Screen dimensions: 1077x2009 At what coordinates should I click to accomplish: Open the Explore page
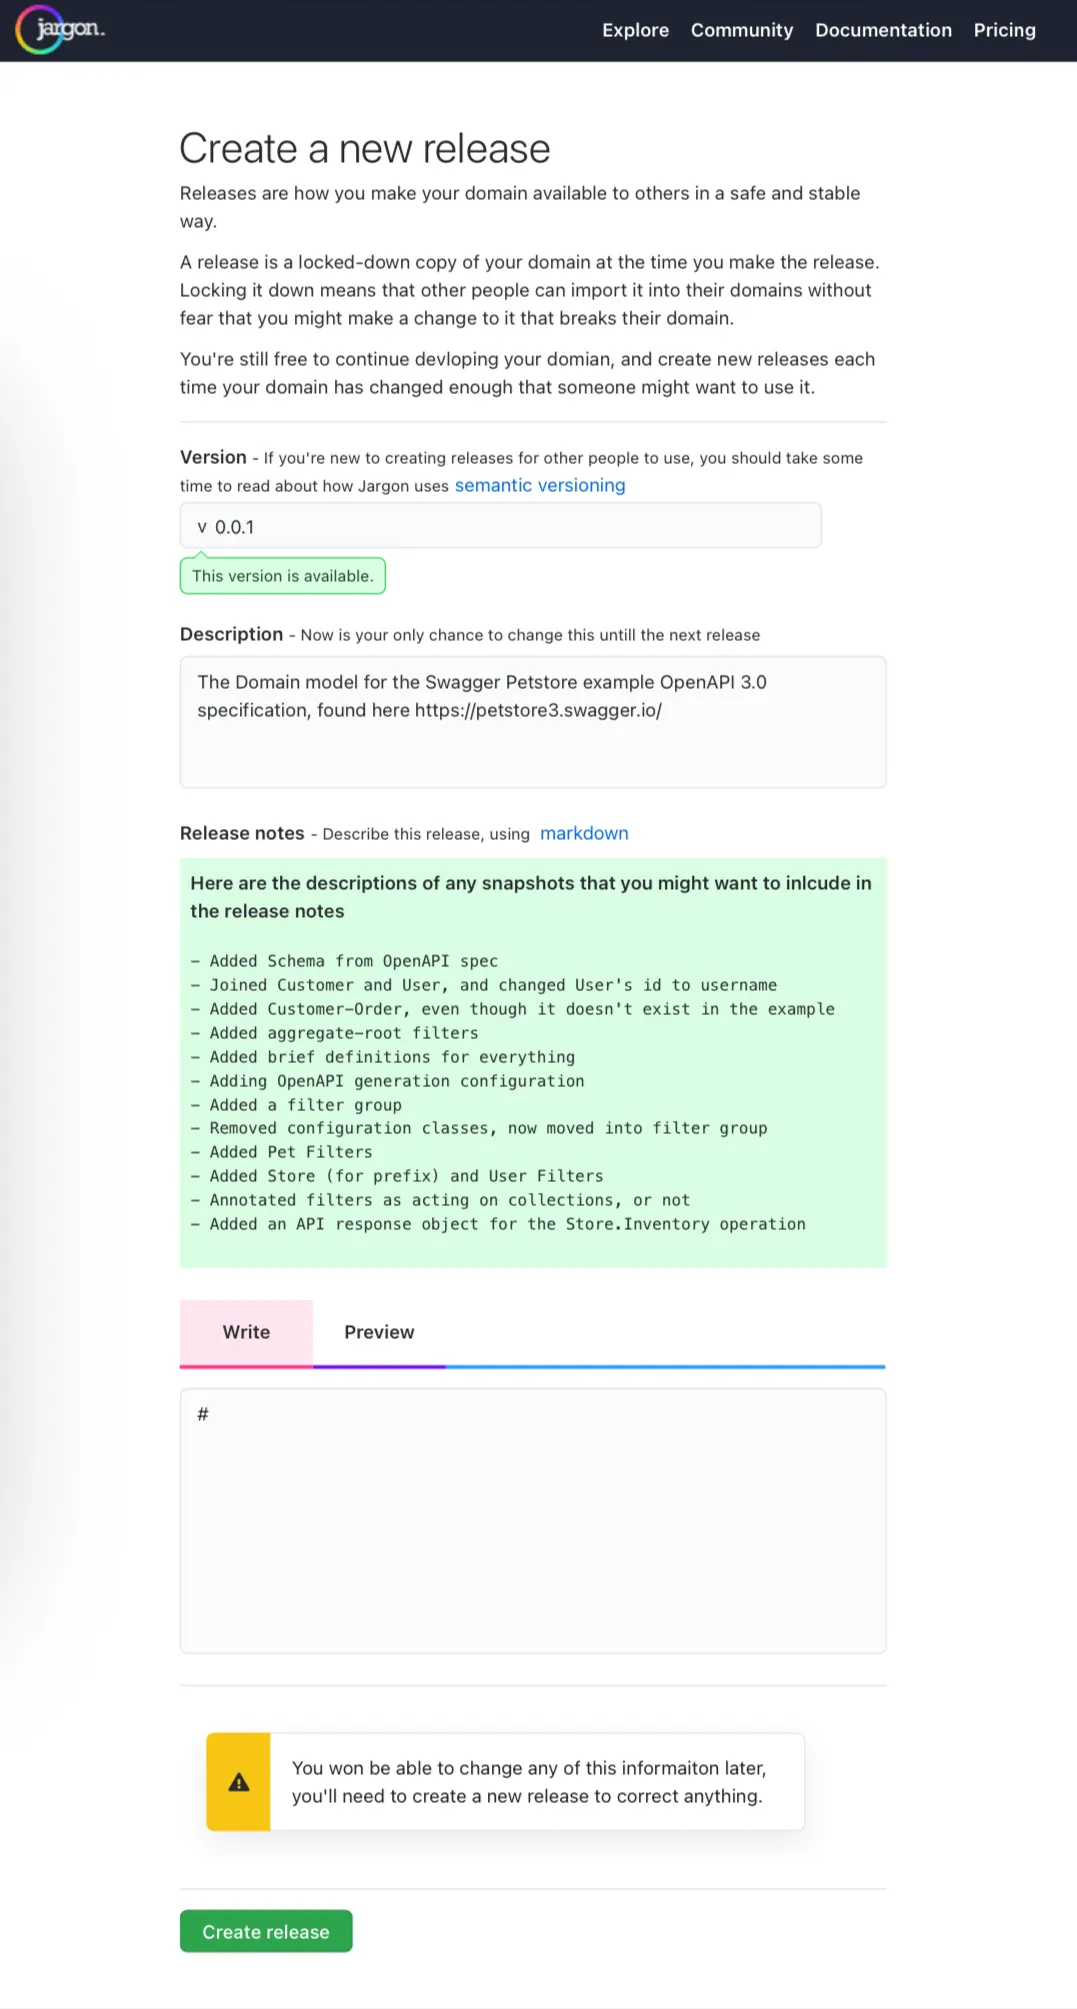(x=635, y=31)
